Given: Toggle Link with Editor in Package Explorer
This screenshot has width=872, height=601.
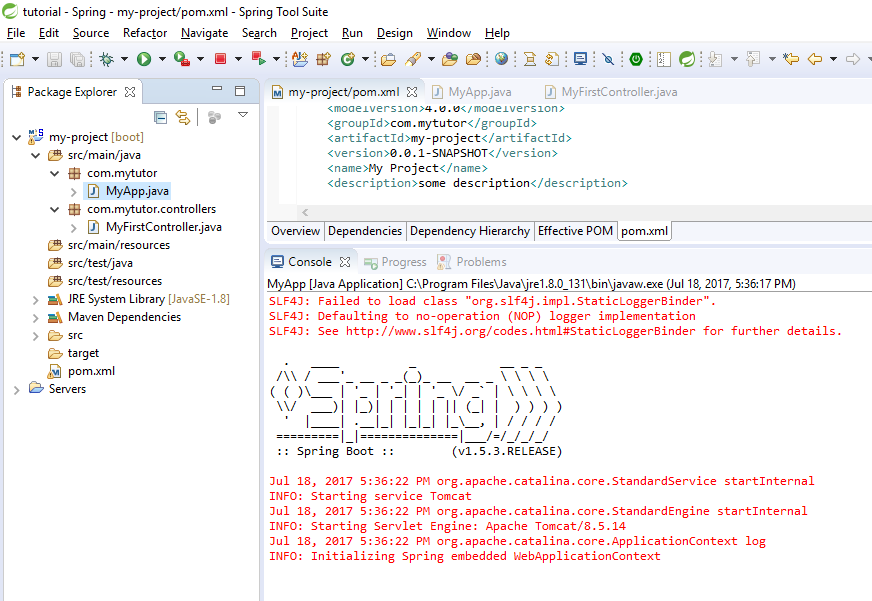Looking at the screenshot, I should [x=183, y=117].
